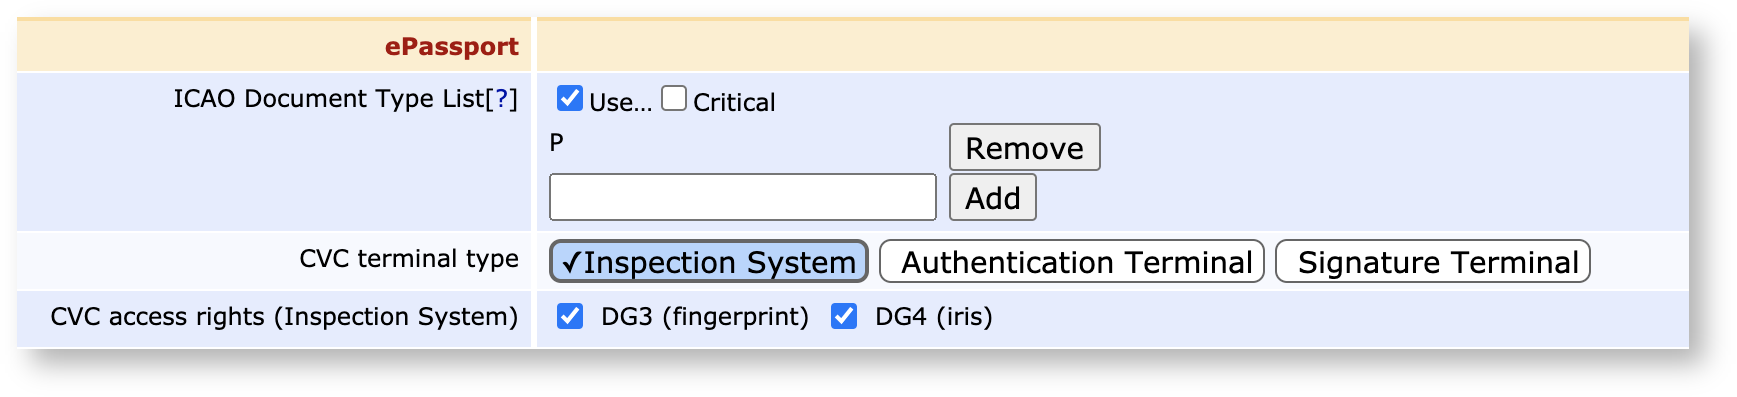Screen dimensions: 1737x397
Task: Select the listed P document type value
Action: [557, 142]
